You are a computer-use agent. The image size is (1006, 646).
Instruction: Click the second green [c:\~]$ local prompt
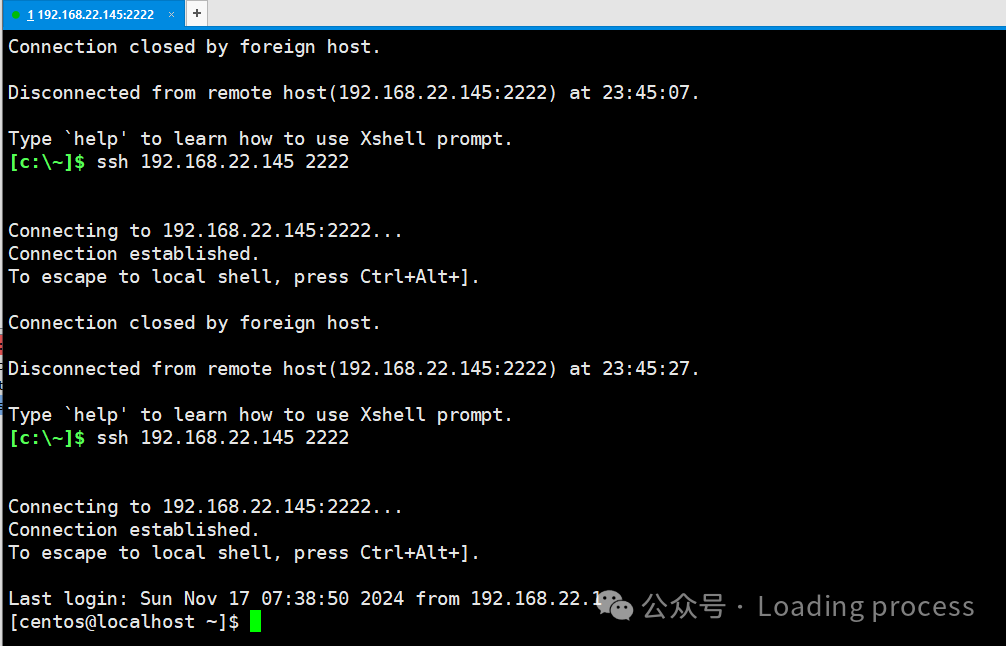coord(47,438)
